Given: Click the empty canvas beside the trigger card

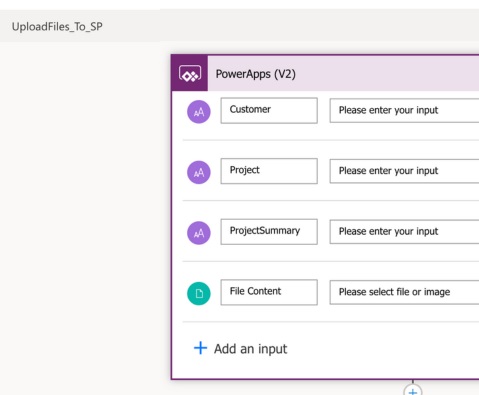Looking at the screenshot, I should click(85, 217).
